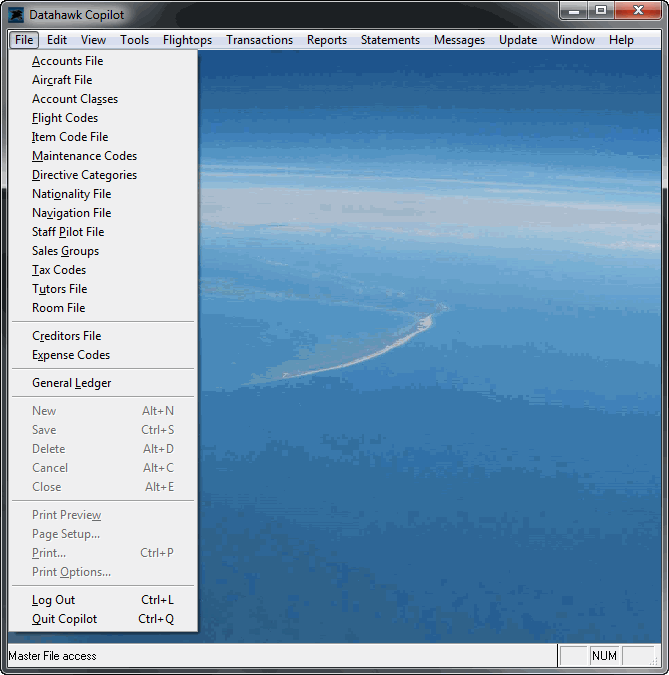Open Navigation File
This screenshot has width=669, height=675.
(103, 213)
